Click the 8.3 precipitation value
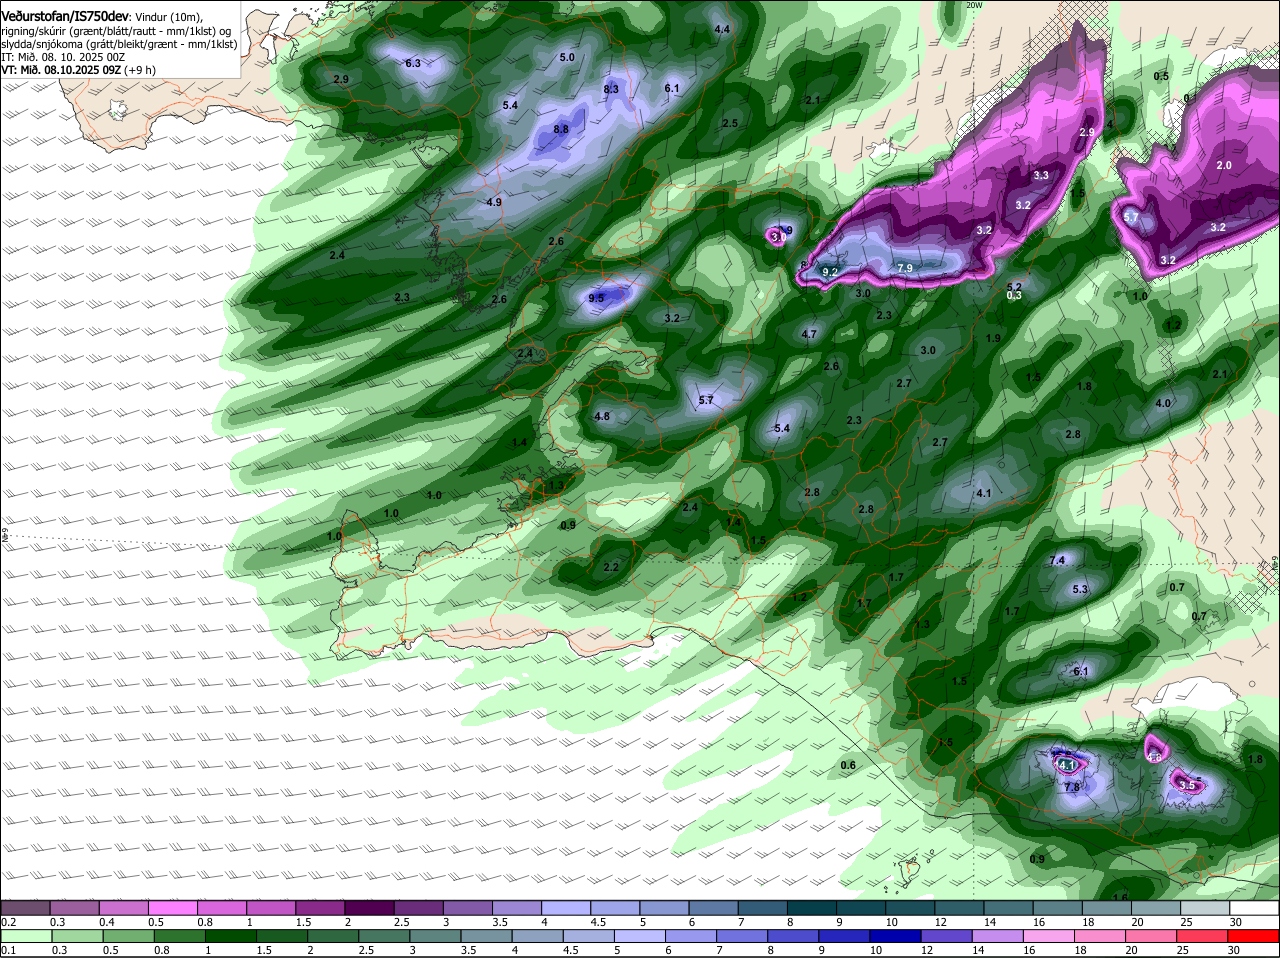Viewport: 1280px width, 958px height. click(x=611, y=89)
